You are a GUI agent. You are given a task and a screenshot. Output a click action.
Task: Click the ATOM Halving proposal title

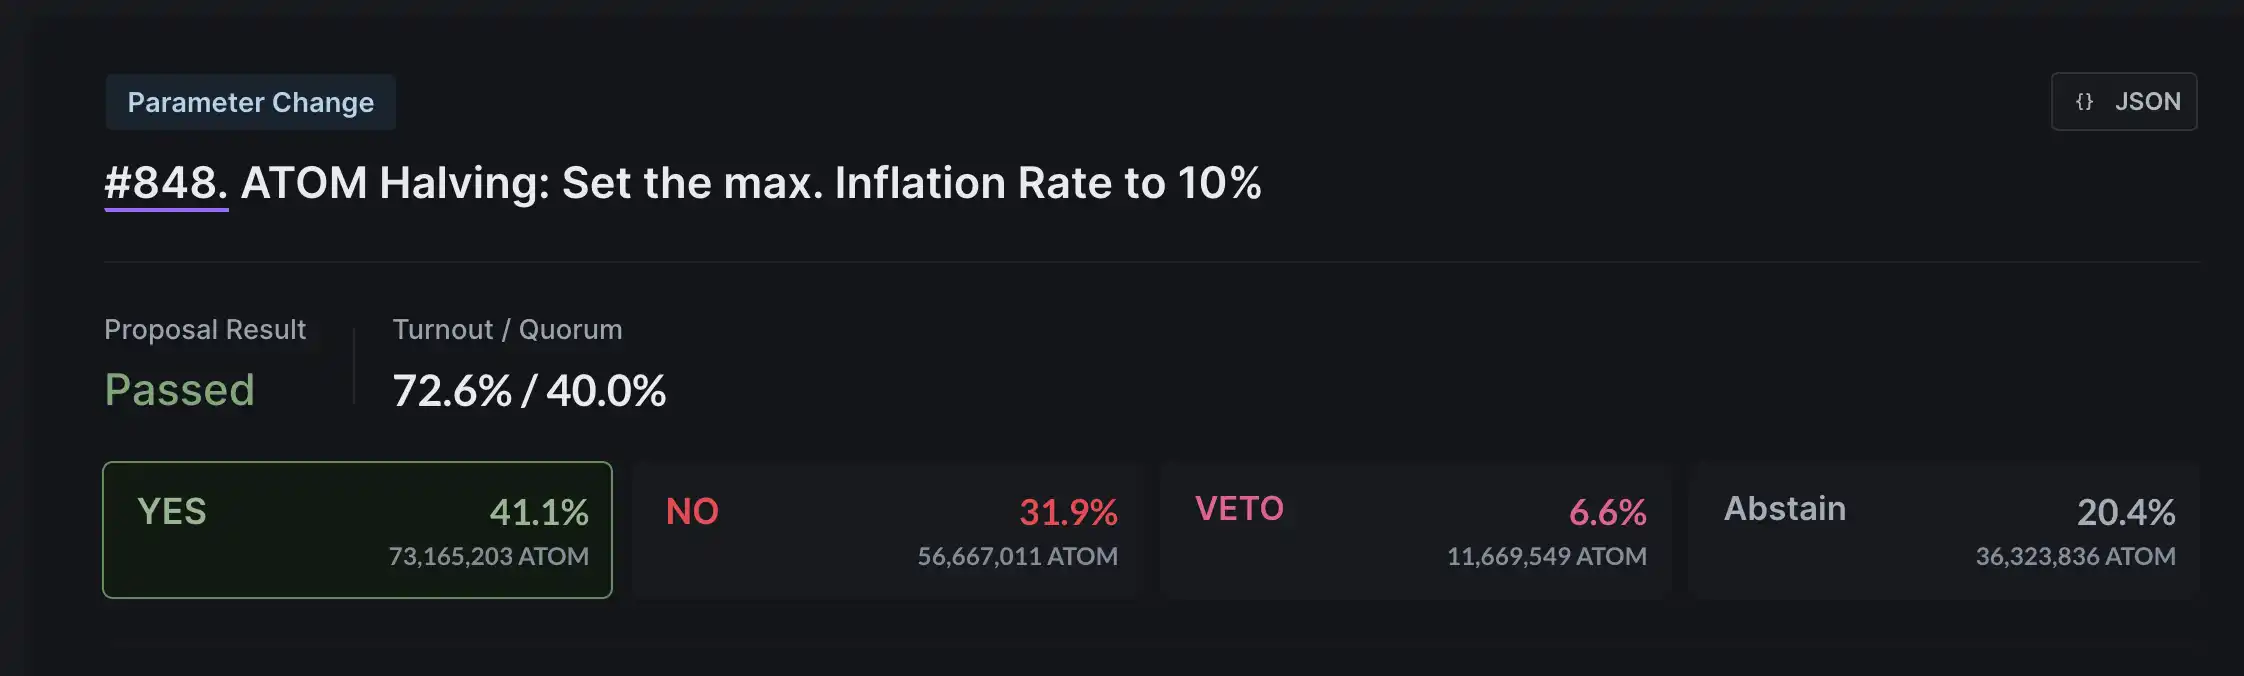click(x=750, y=184)
